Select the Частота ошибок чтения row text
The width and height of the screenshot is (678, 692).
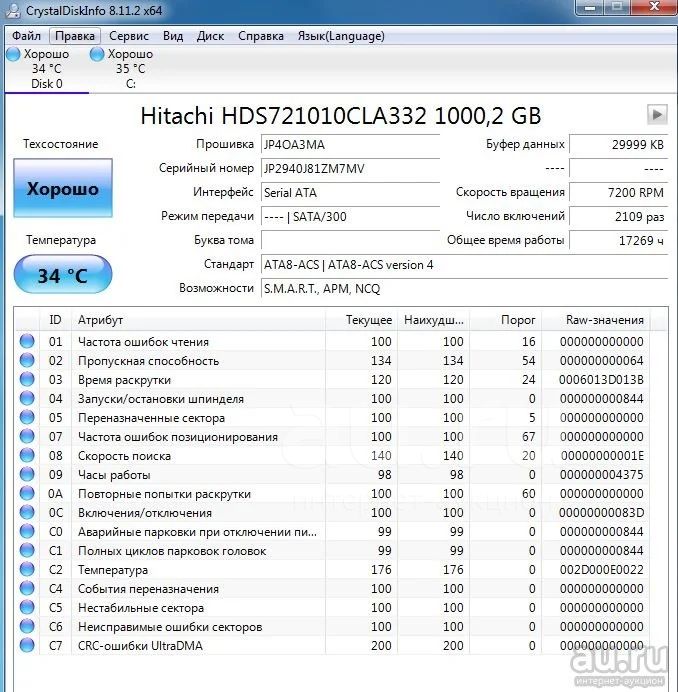point(143,342)
